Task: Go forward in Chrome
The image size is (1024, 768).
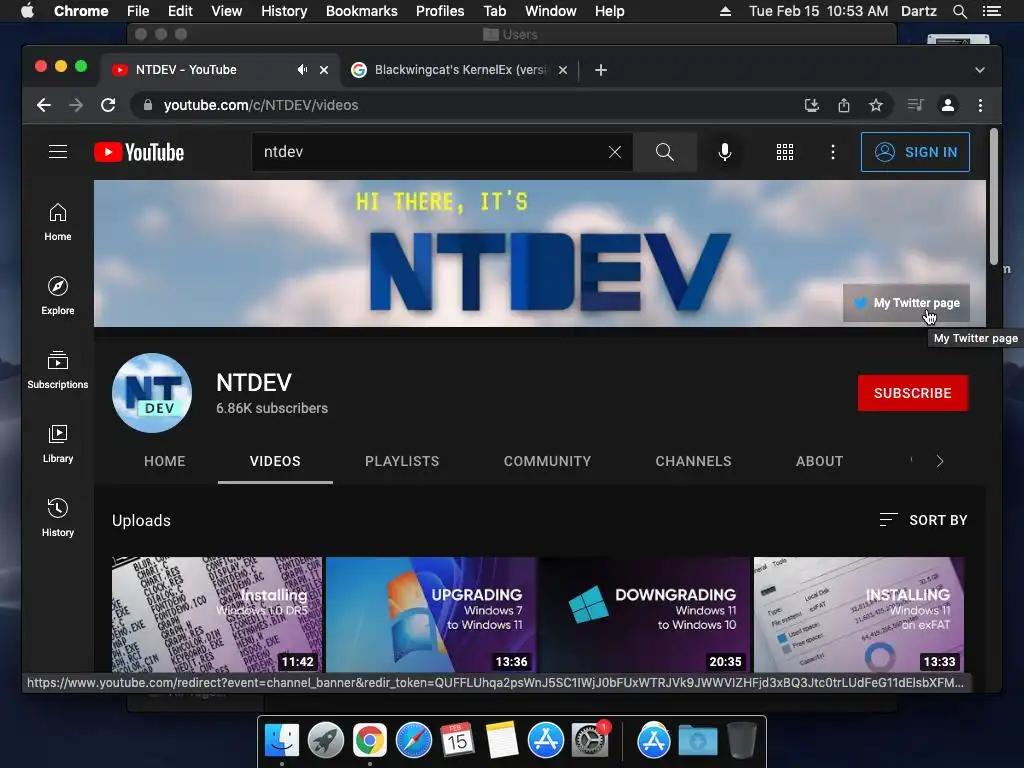Action: pyautogui.click(x=76, y=105)
